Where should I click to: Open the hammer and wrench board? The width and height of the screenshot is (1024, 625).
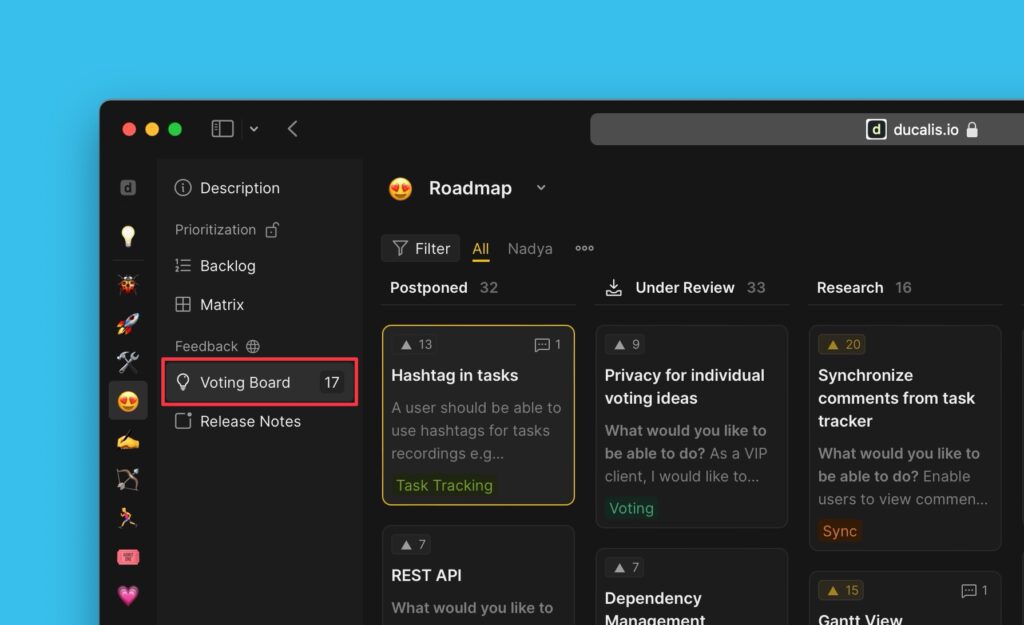point(128,362)
